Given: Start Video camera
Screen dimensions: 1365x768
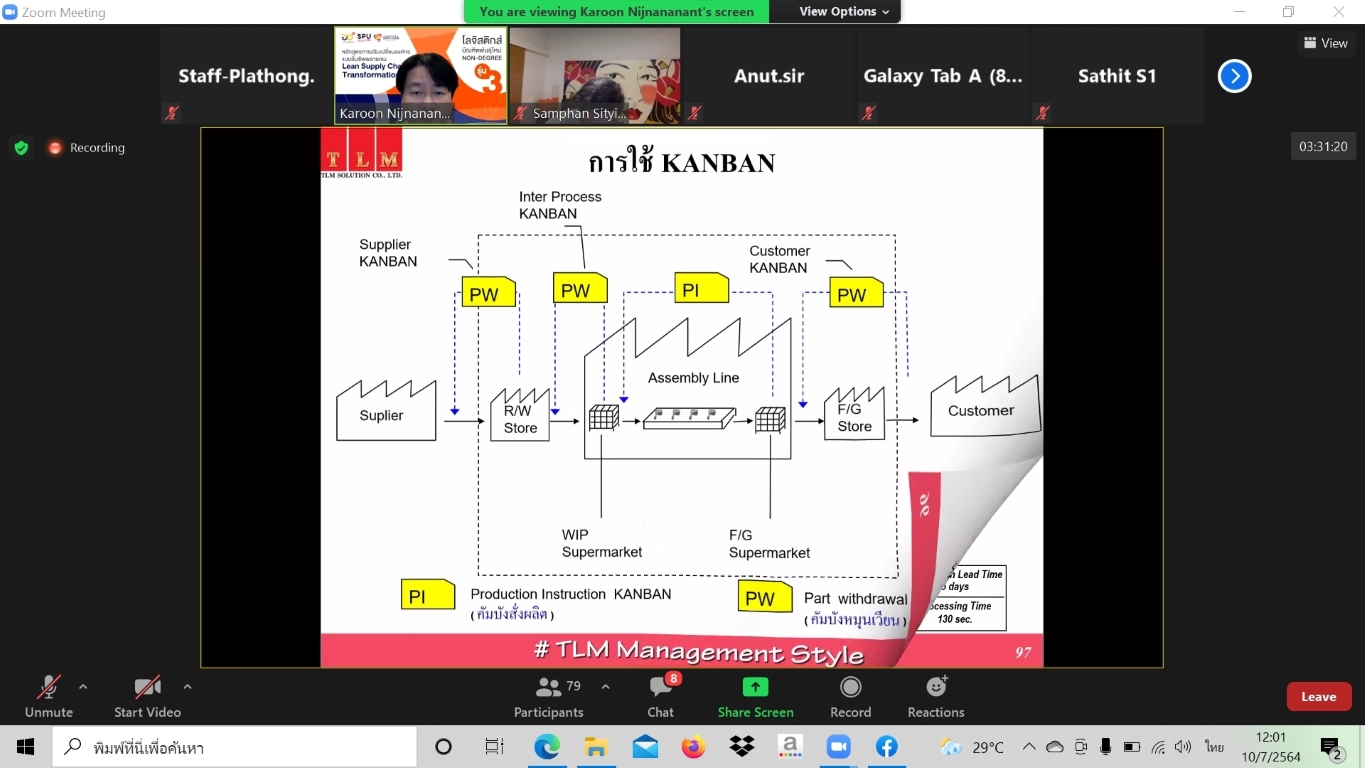Looking at the screenshot, I should pyautogui.click(x=147, y=697).
